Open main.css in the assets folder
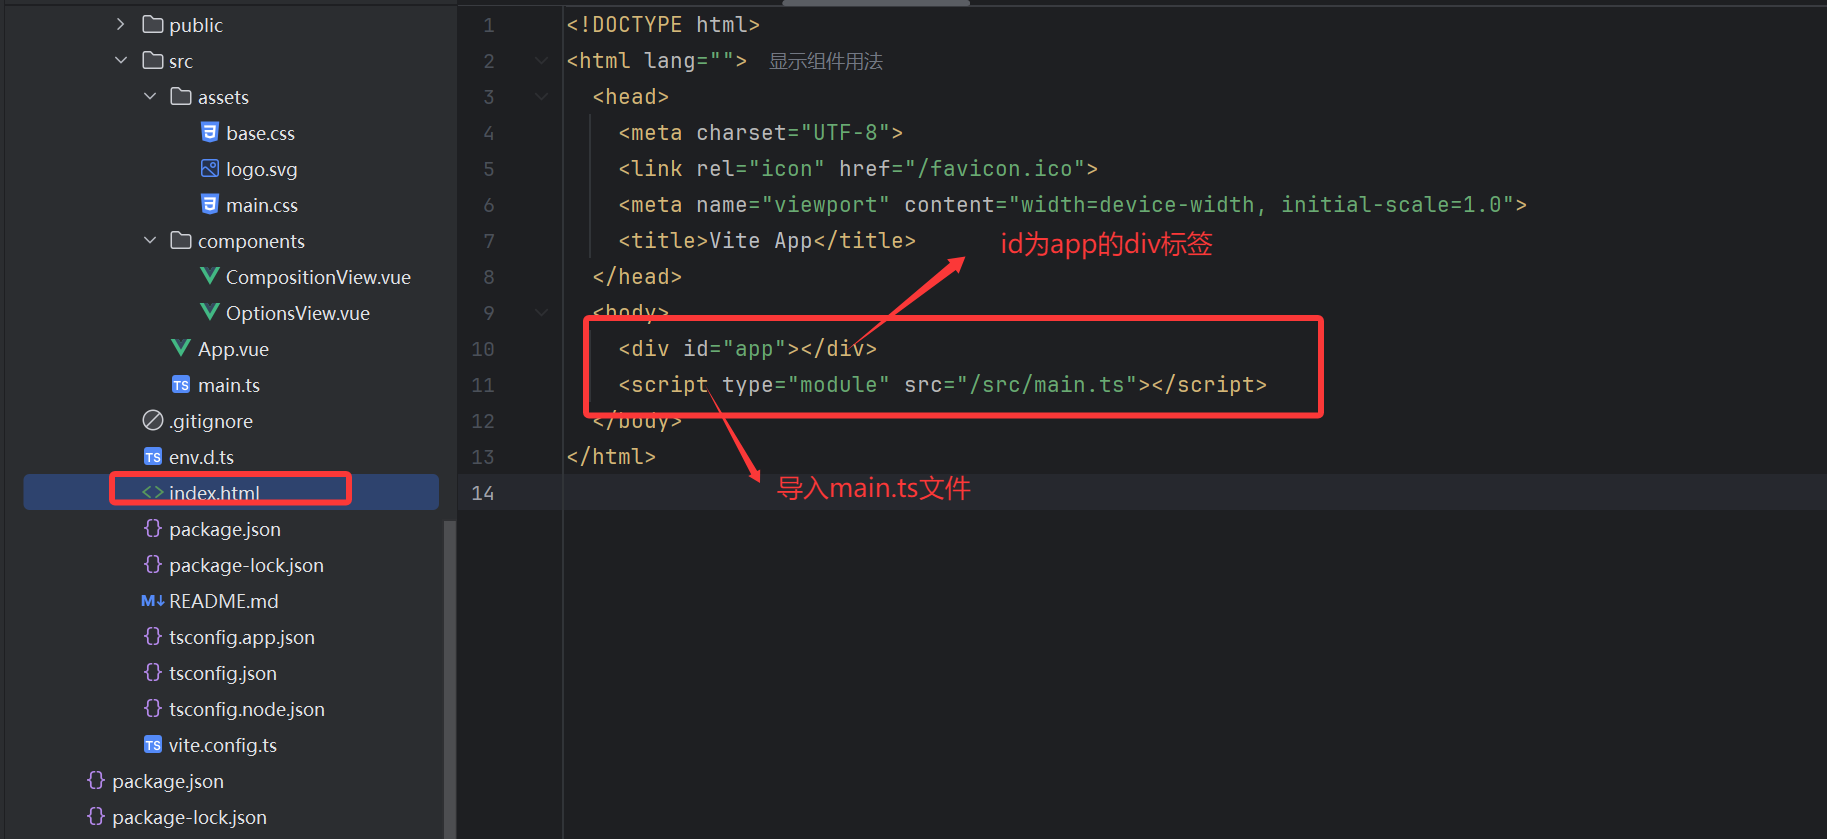 (262, 205)
